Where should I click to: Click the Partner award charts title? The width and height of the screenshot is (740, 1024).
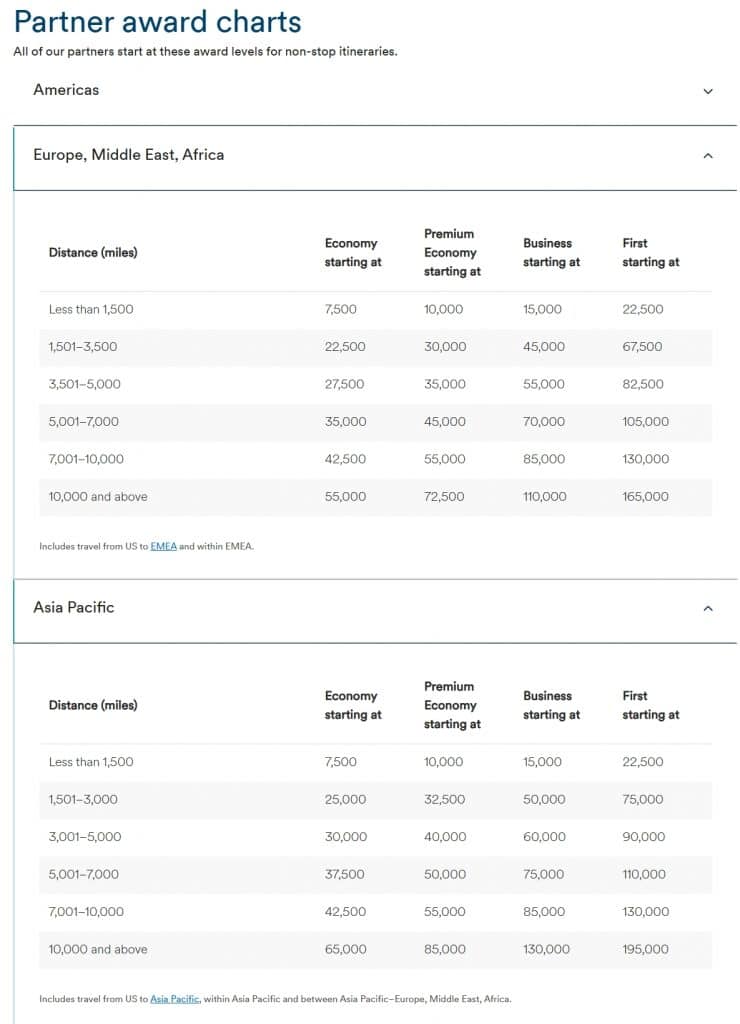158,22
